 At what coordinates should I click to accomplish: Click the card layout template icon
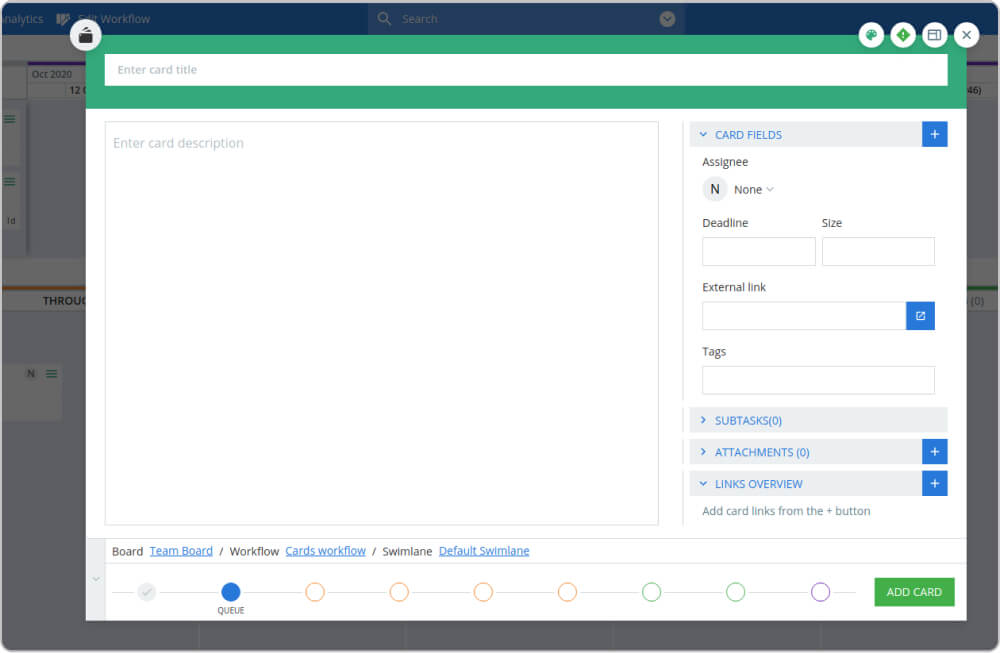point(934,35)
